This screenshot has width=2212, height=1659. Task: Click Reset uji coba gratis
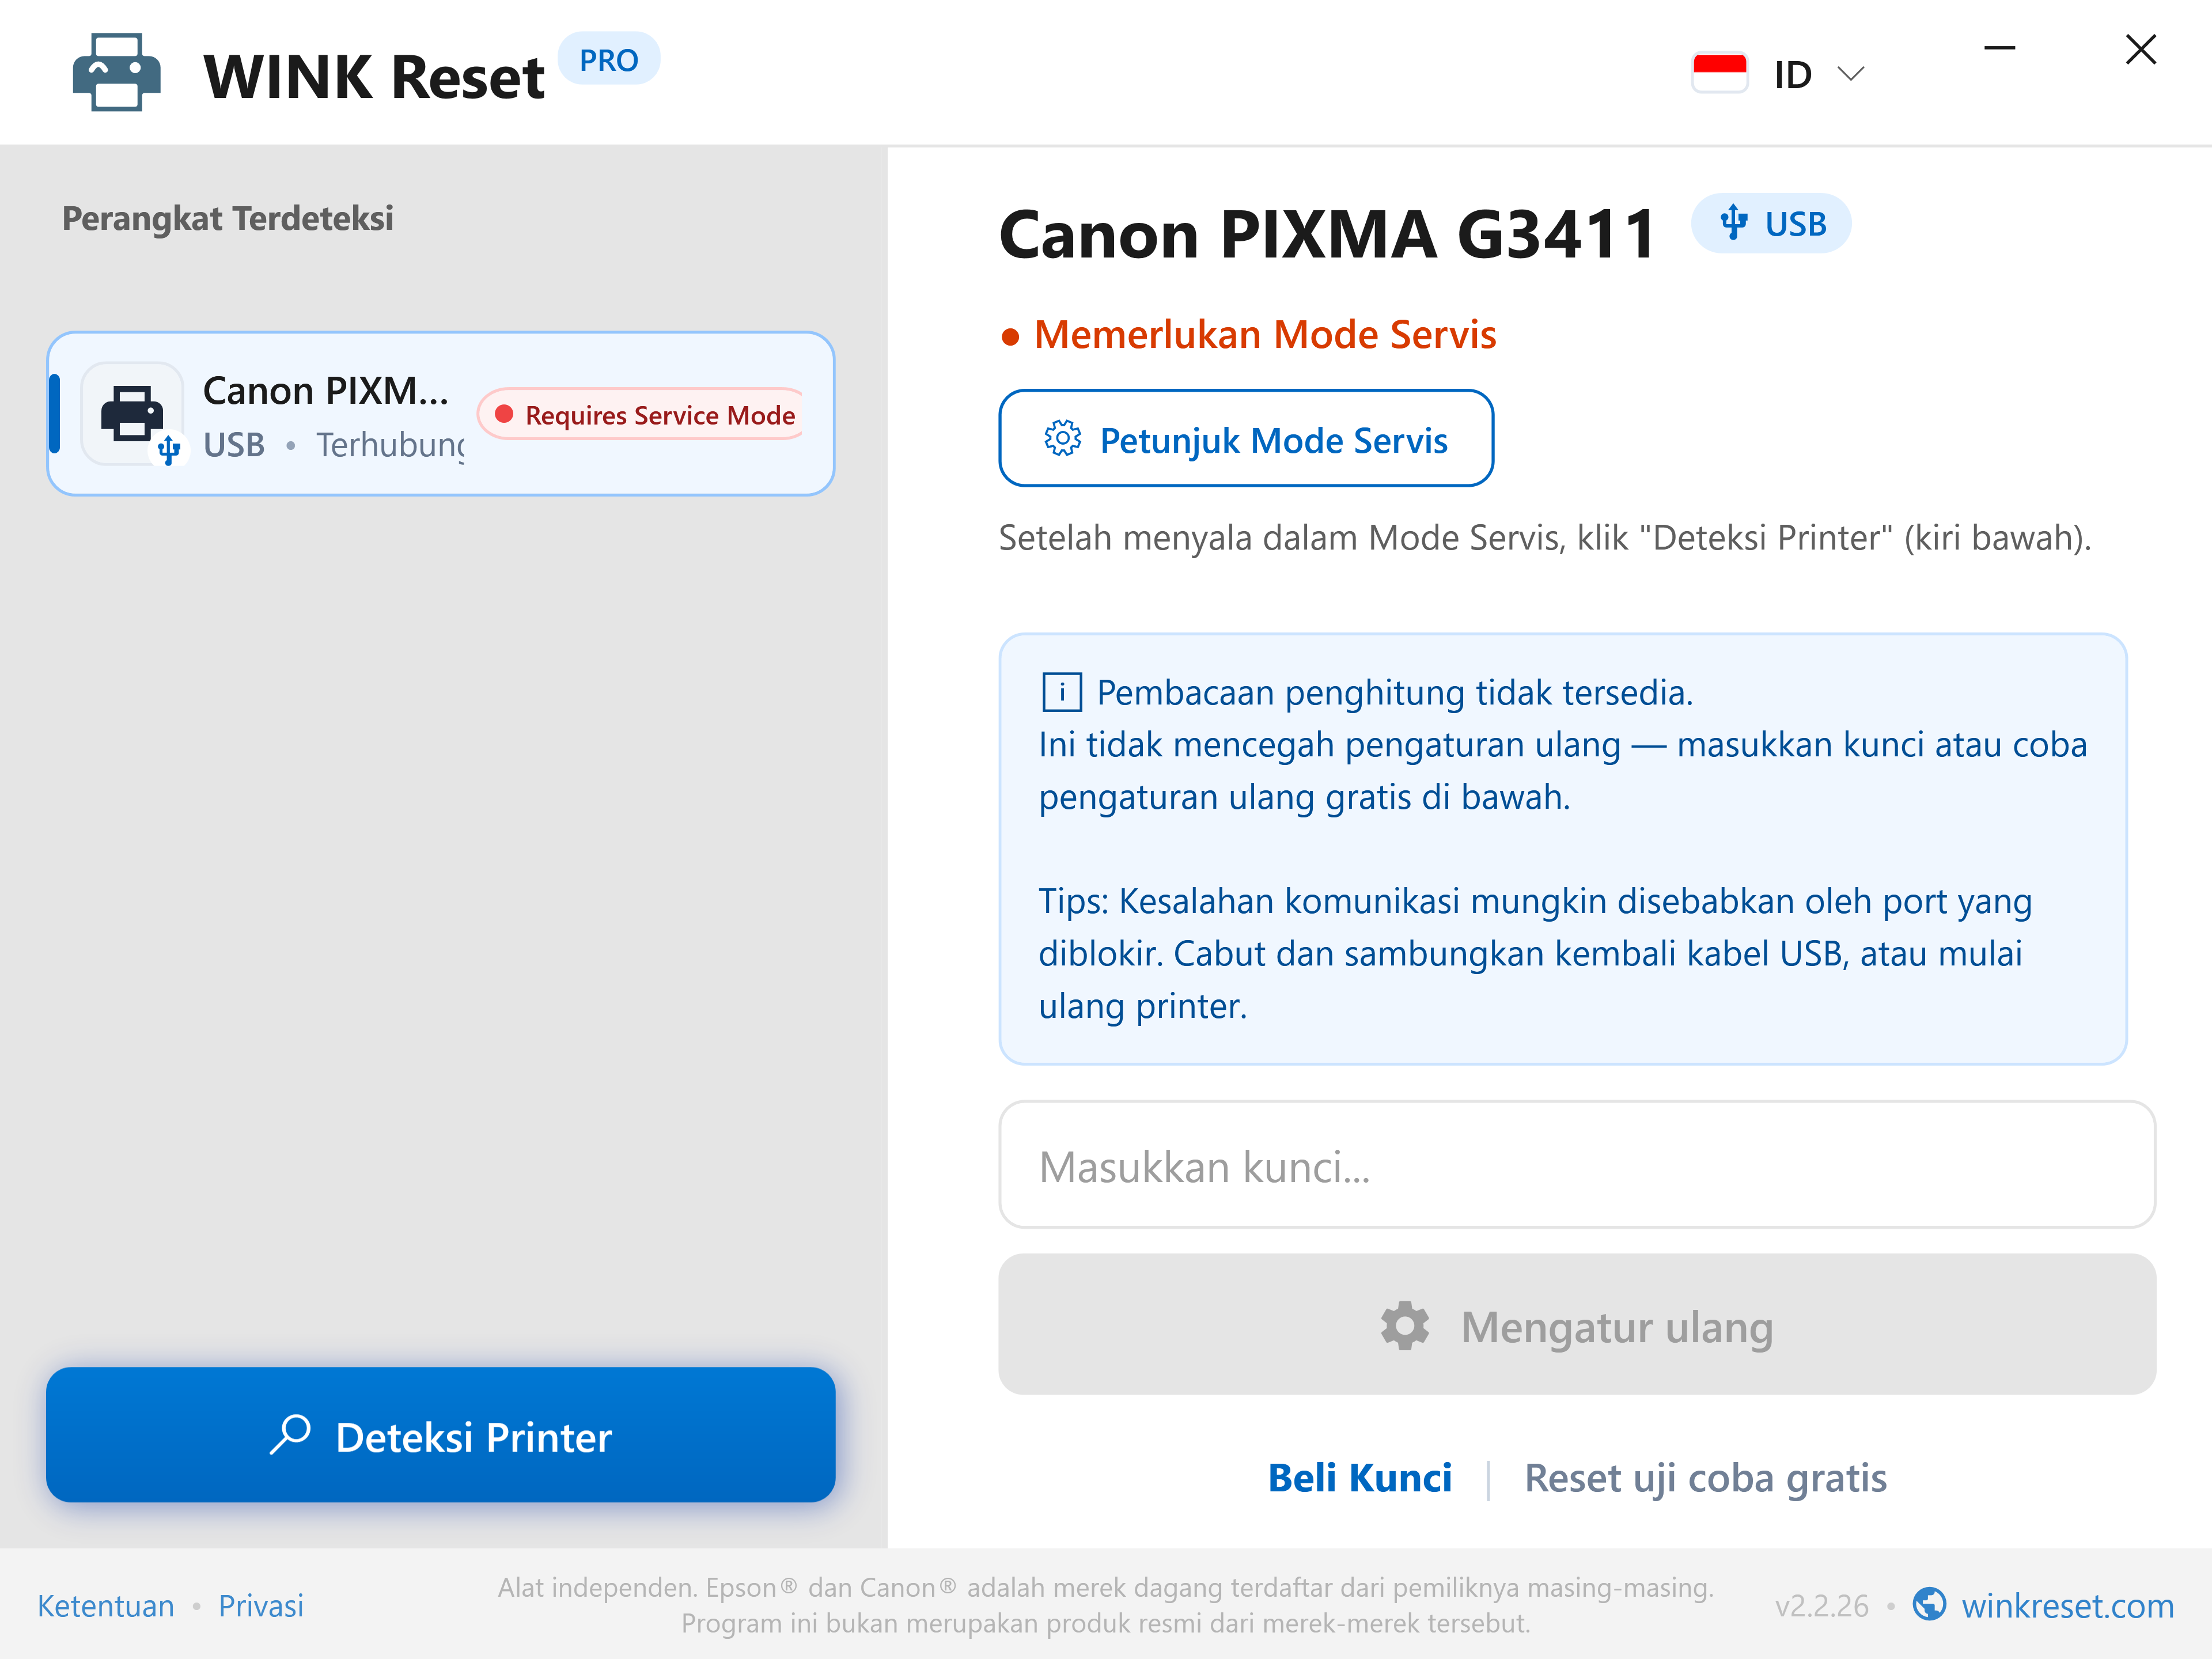tap(1705, 1479)
